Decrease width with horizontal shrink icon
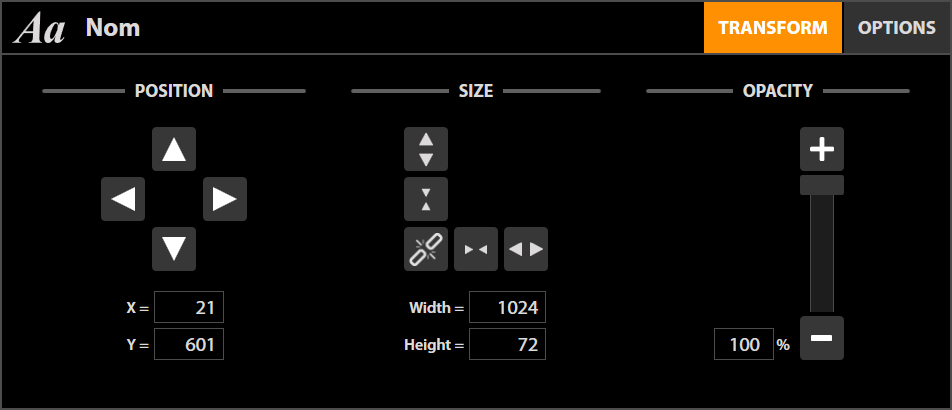This screenshot has width=952, height=410. click(x=476, y=249)
